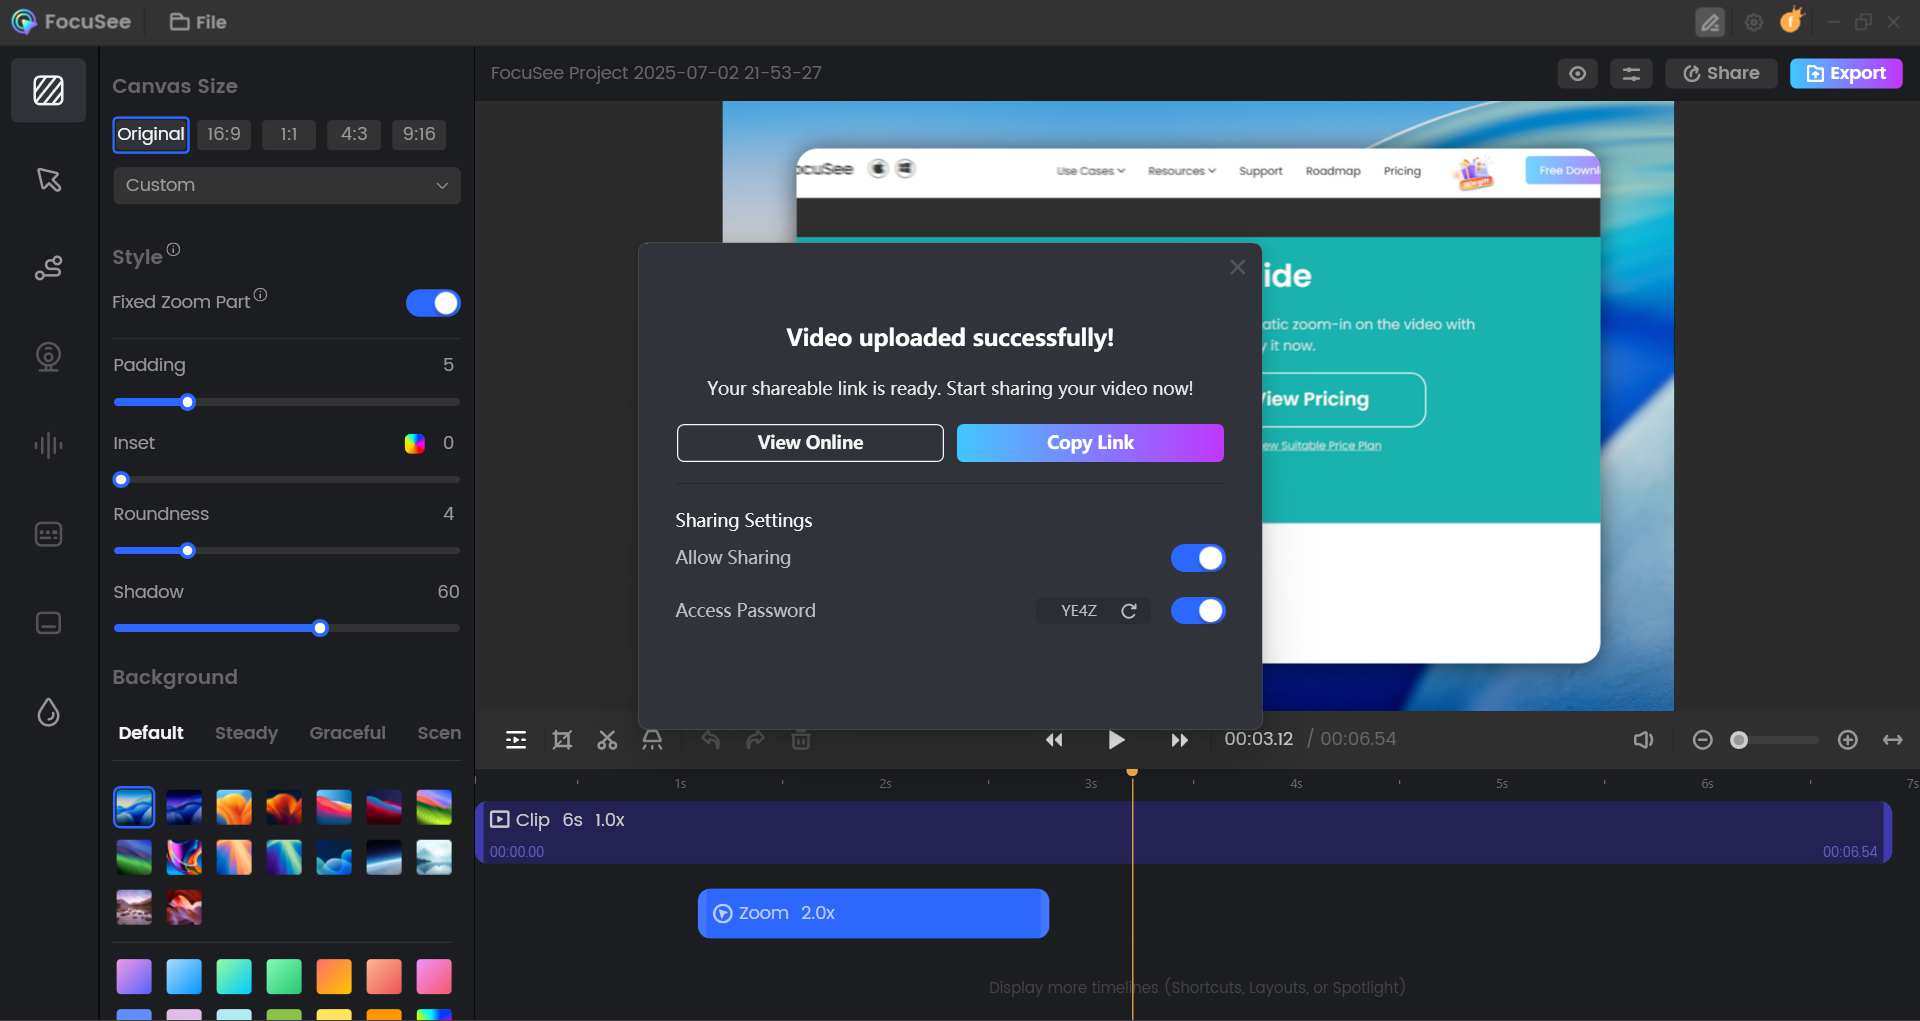Click the orange notification icon in title bar
1920x1021 pixels.
1792,21
